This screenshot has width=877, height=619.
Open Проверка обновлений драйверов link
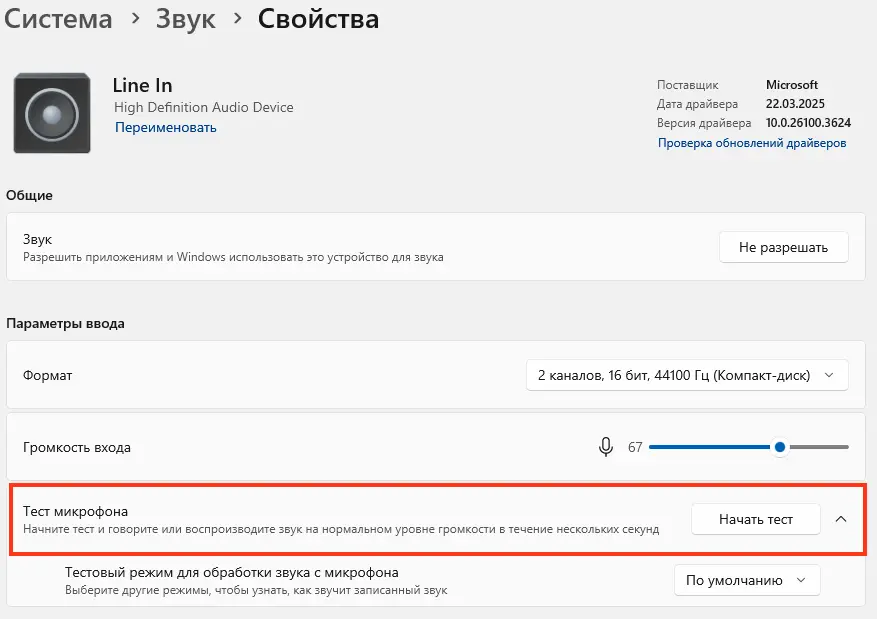pos(752,143)
